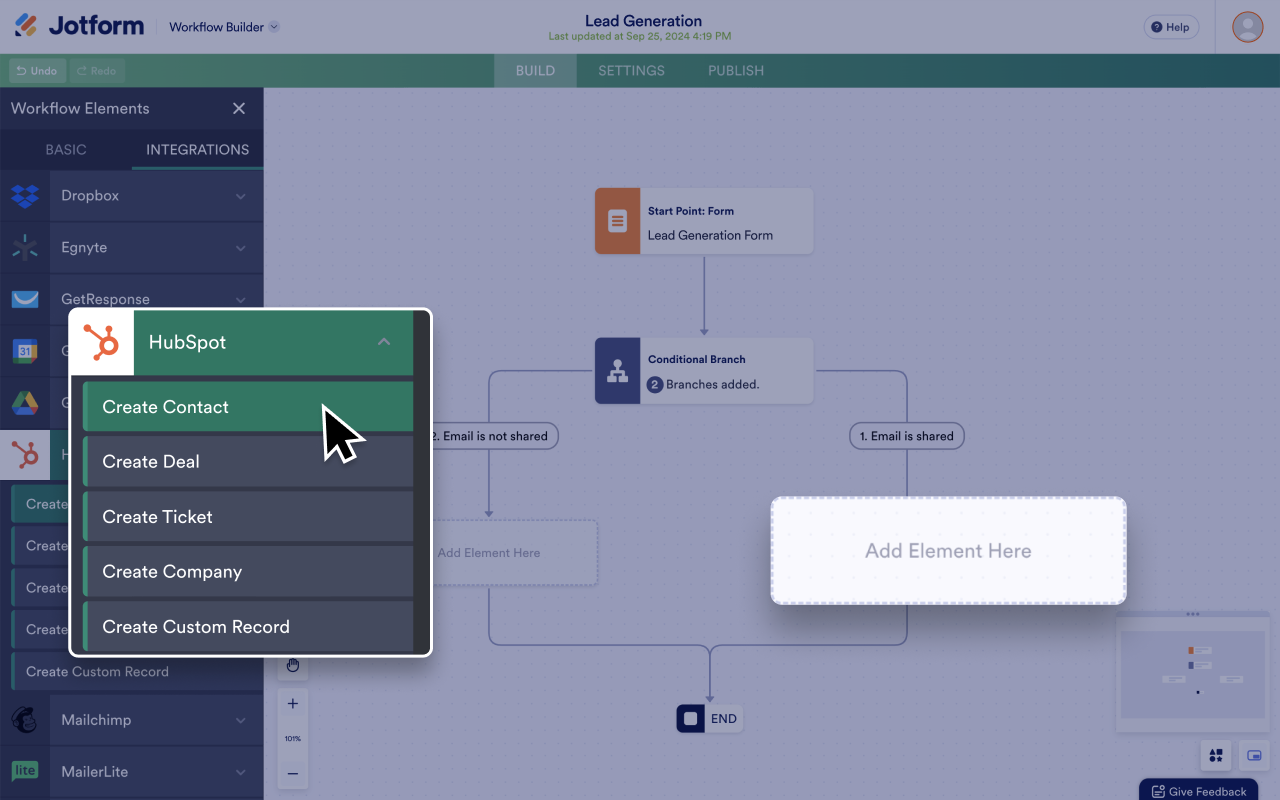
Task: Click the HubSpot logo in enlarged popup
Action: coord(102,342)
